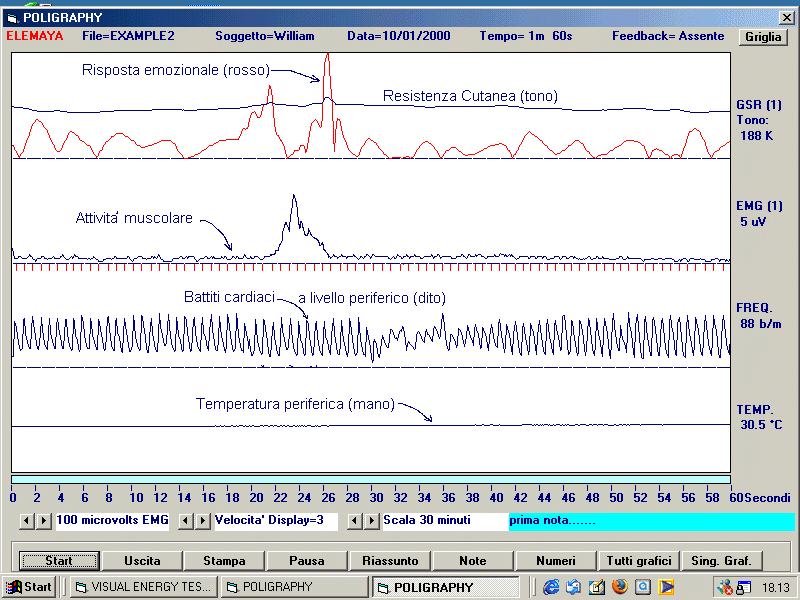
Task: Click the right arrow for Scala 30 minuti
Action: (371, 521)
